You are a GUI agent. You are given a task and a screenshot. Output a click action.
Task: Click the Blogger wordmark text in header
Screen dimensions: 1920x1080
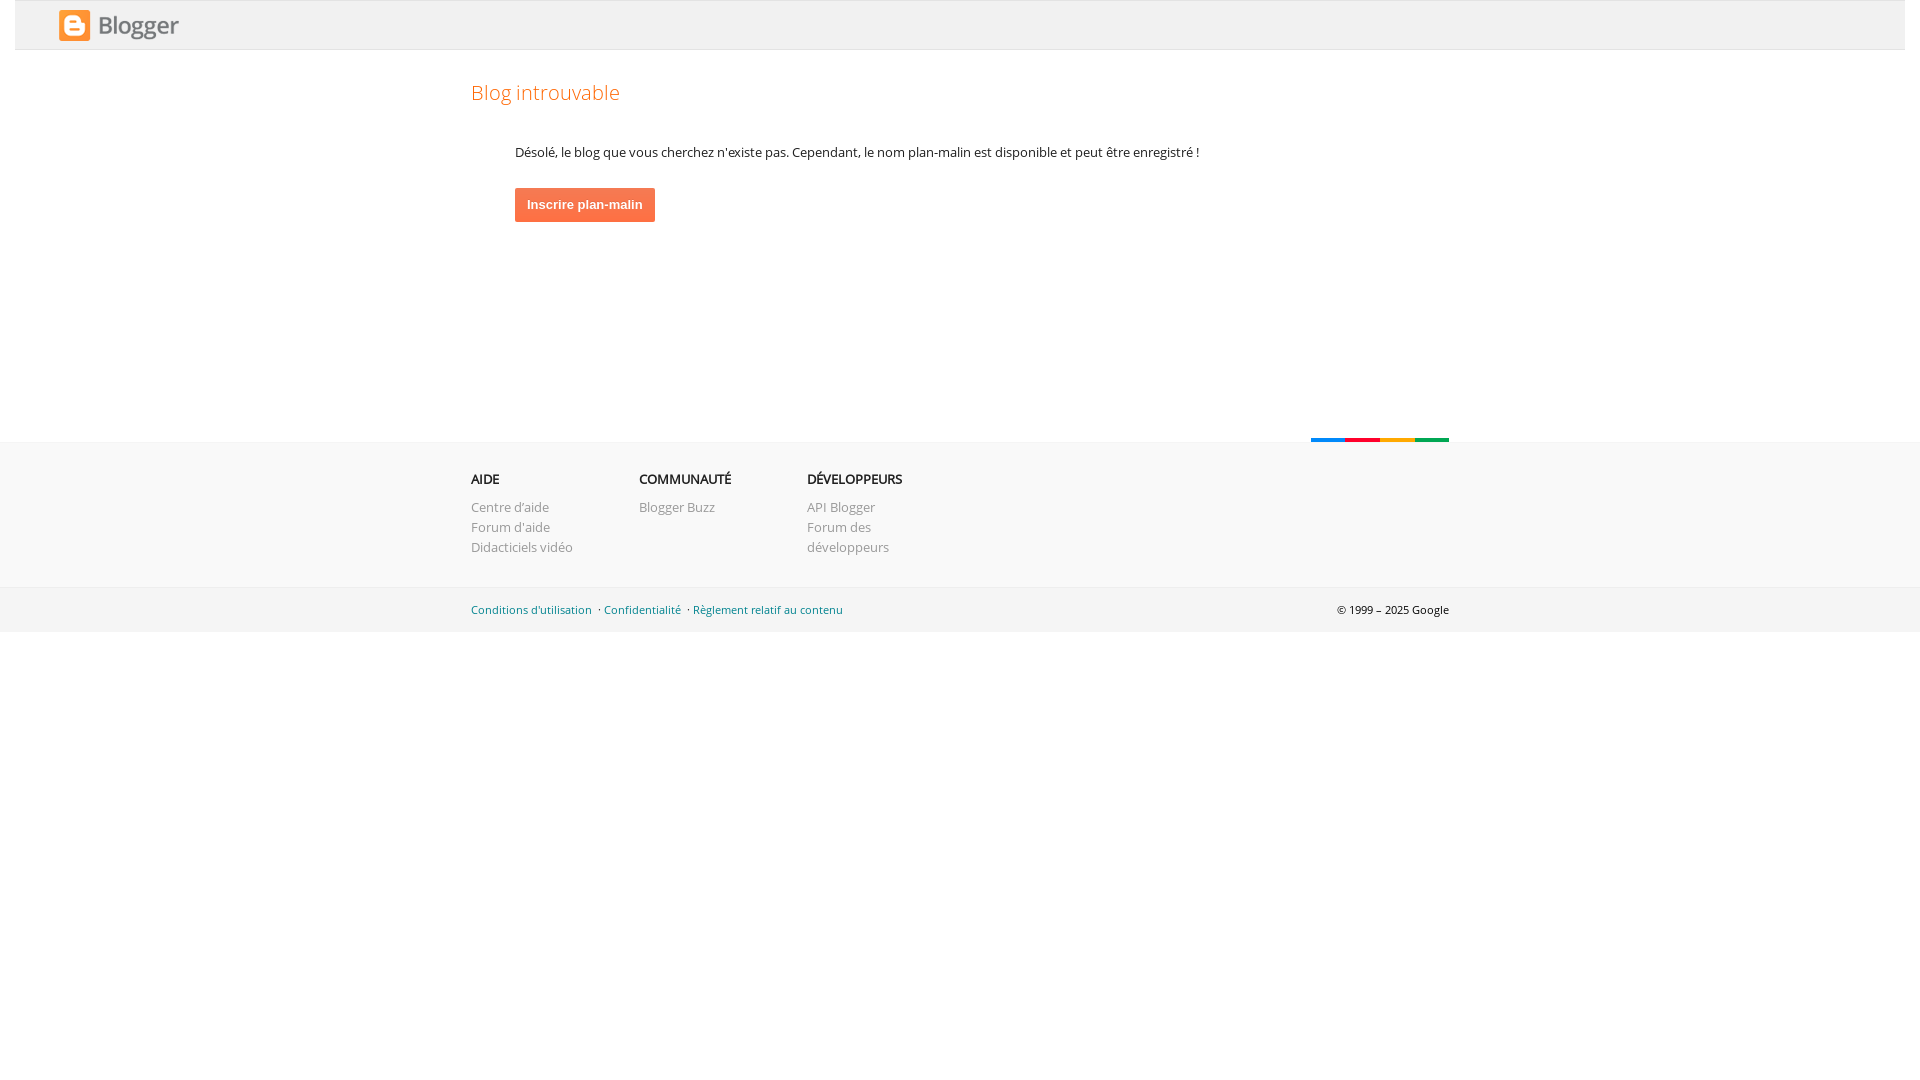[x=138, y=26]
